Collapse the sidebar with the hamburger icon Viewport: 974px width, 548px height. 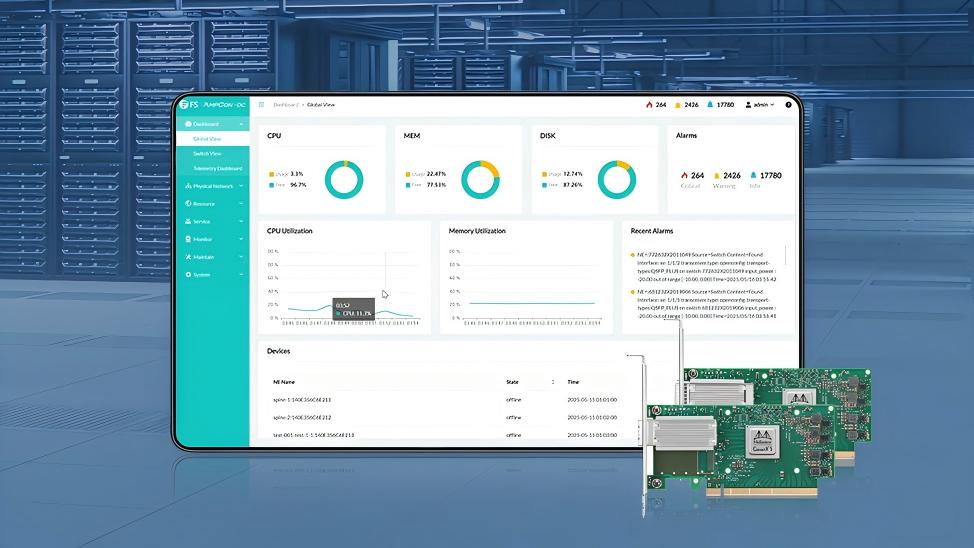(x=261, y=104)
